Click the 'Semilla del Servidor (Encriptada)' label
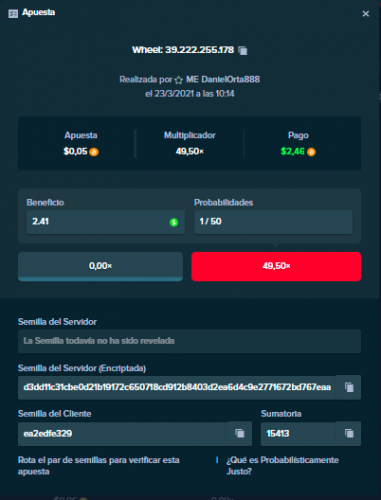This screenshot has height=500, width=381. (82, 368)
